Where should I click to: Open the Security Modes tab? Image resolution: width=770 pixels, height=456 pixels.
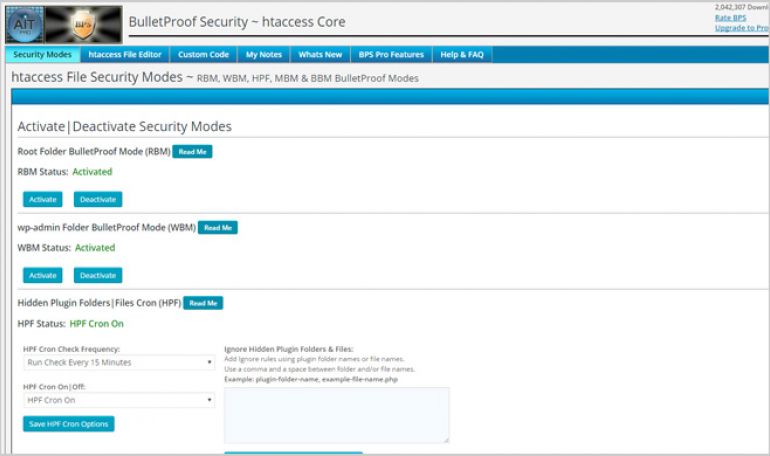[x=42, y=54]
